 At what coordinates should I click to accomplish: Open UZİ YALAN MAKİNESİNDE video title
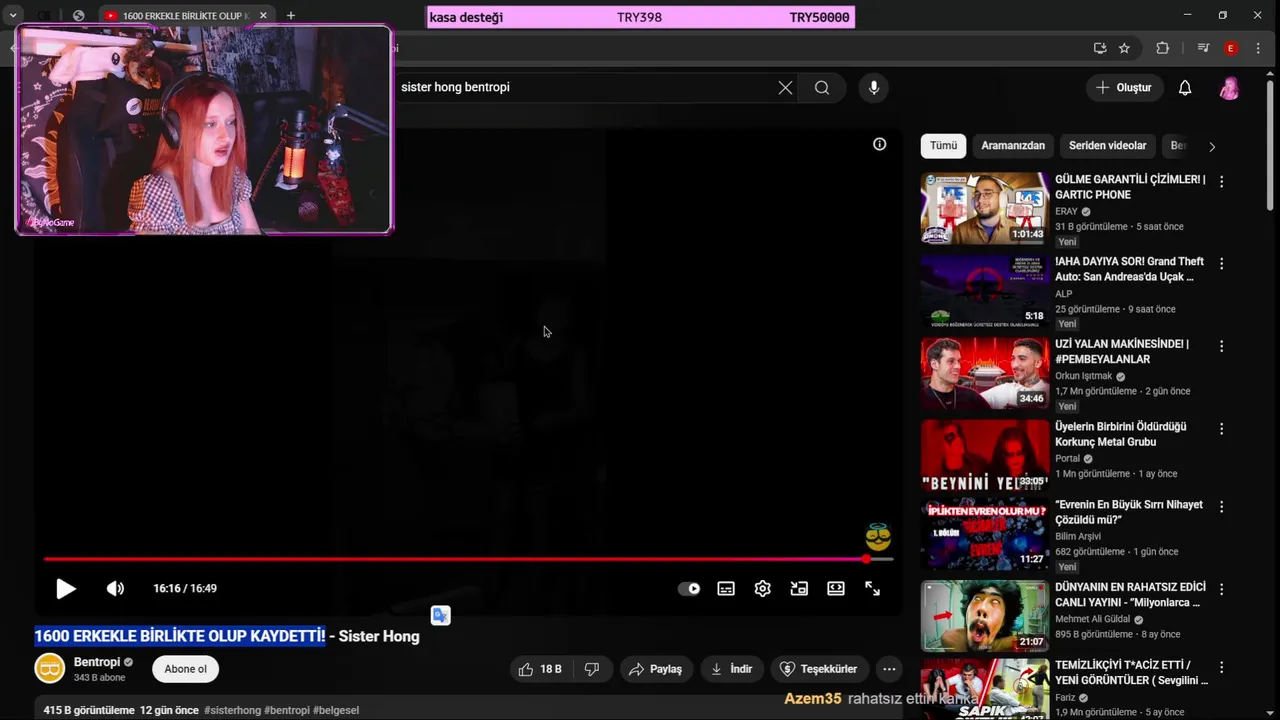click(1122, 352)
